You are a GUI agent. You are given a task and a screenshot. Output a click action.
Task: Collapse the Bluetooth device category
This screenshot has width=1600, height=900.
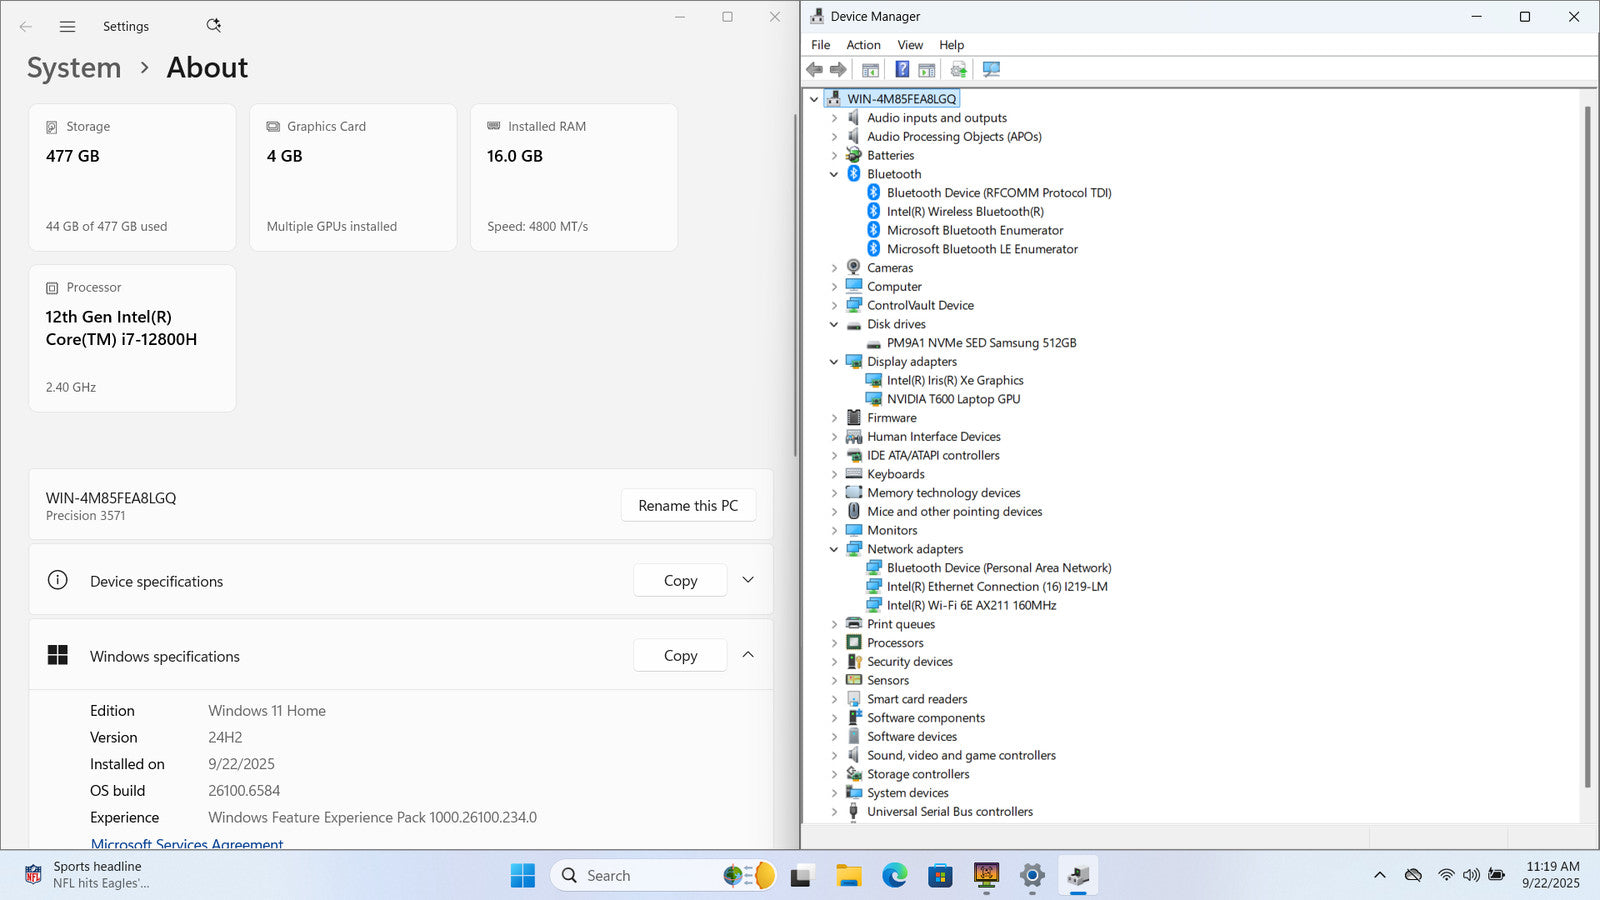(x=834, y=174)
